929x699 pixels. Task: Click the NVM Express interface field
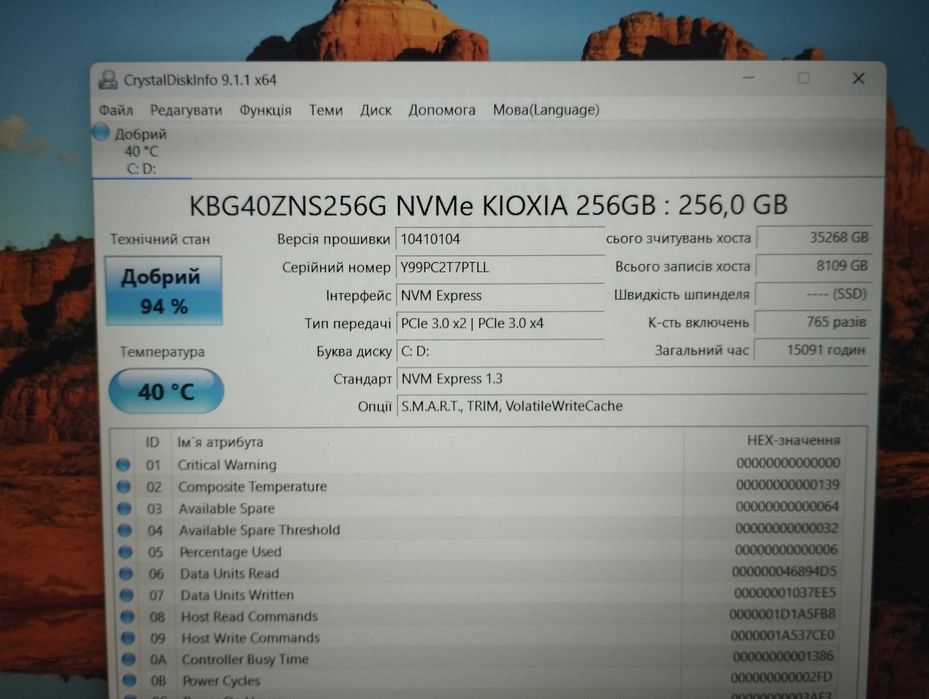pyautogui.click(x=499, y=295)
